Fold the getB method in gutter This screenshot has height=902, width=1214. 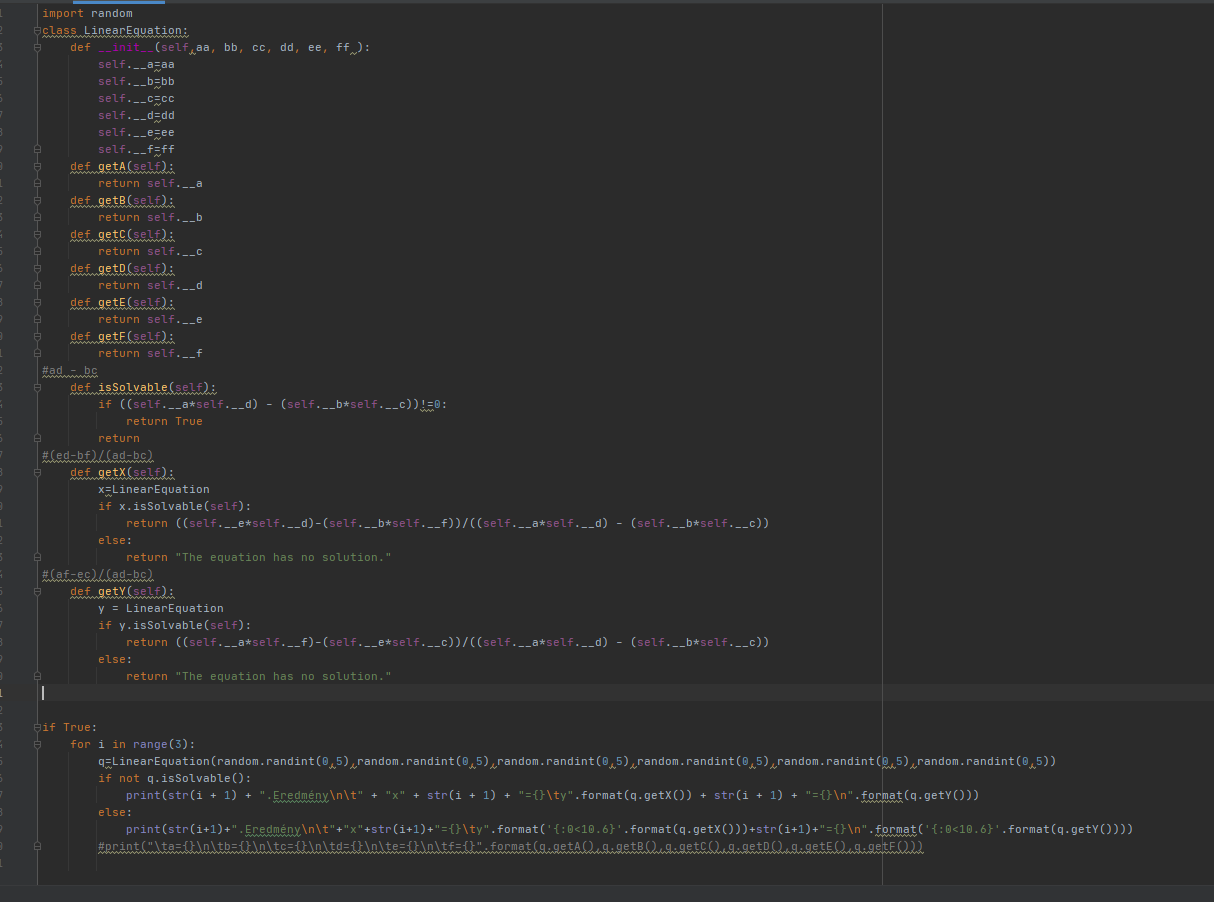(x=37, y=200)
